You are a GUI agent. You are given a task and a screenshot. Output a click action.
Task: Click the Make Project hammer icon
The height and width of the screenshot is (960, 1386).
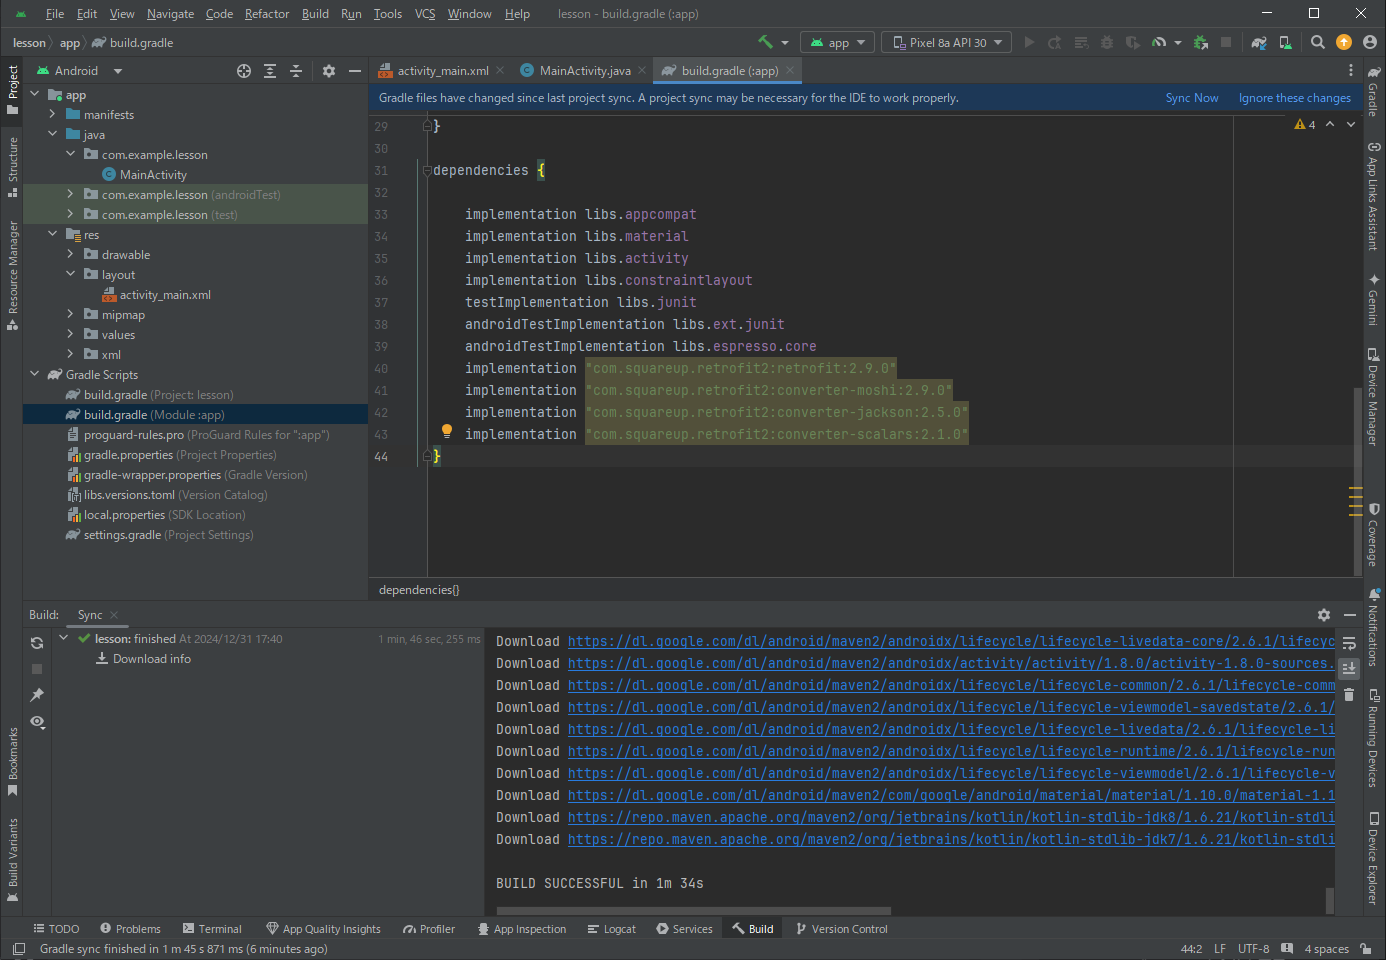(x=765, y=42)
